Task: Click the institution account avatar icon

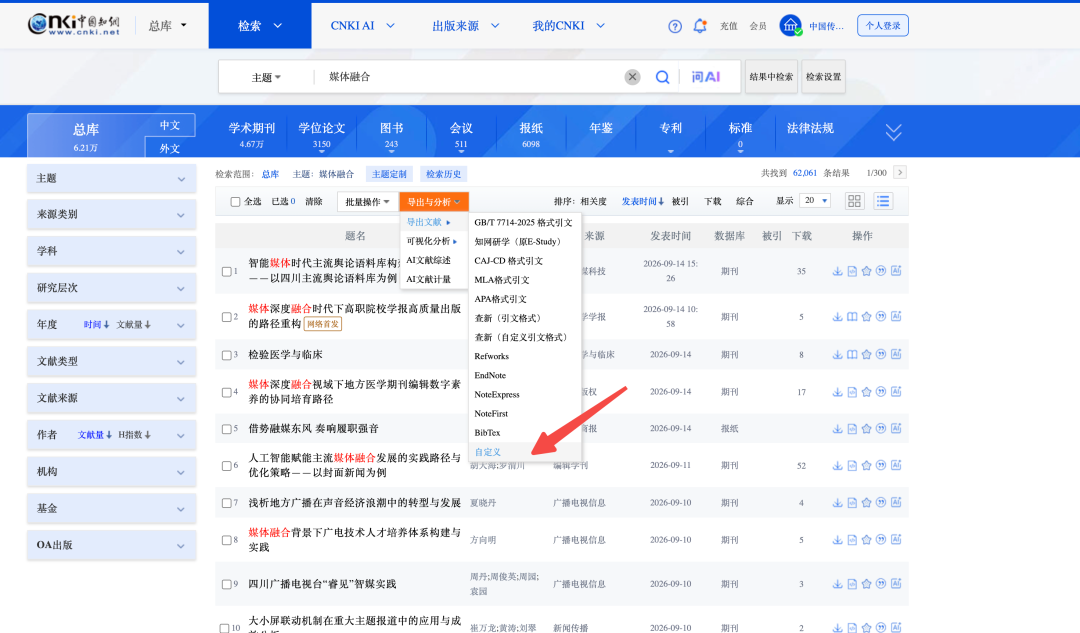Action: coord(790,25)
